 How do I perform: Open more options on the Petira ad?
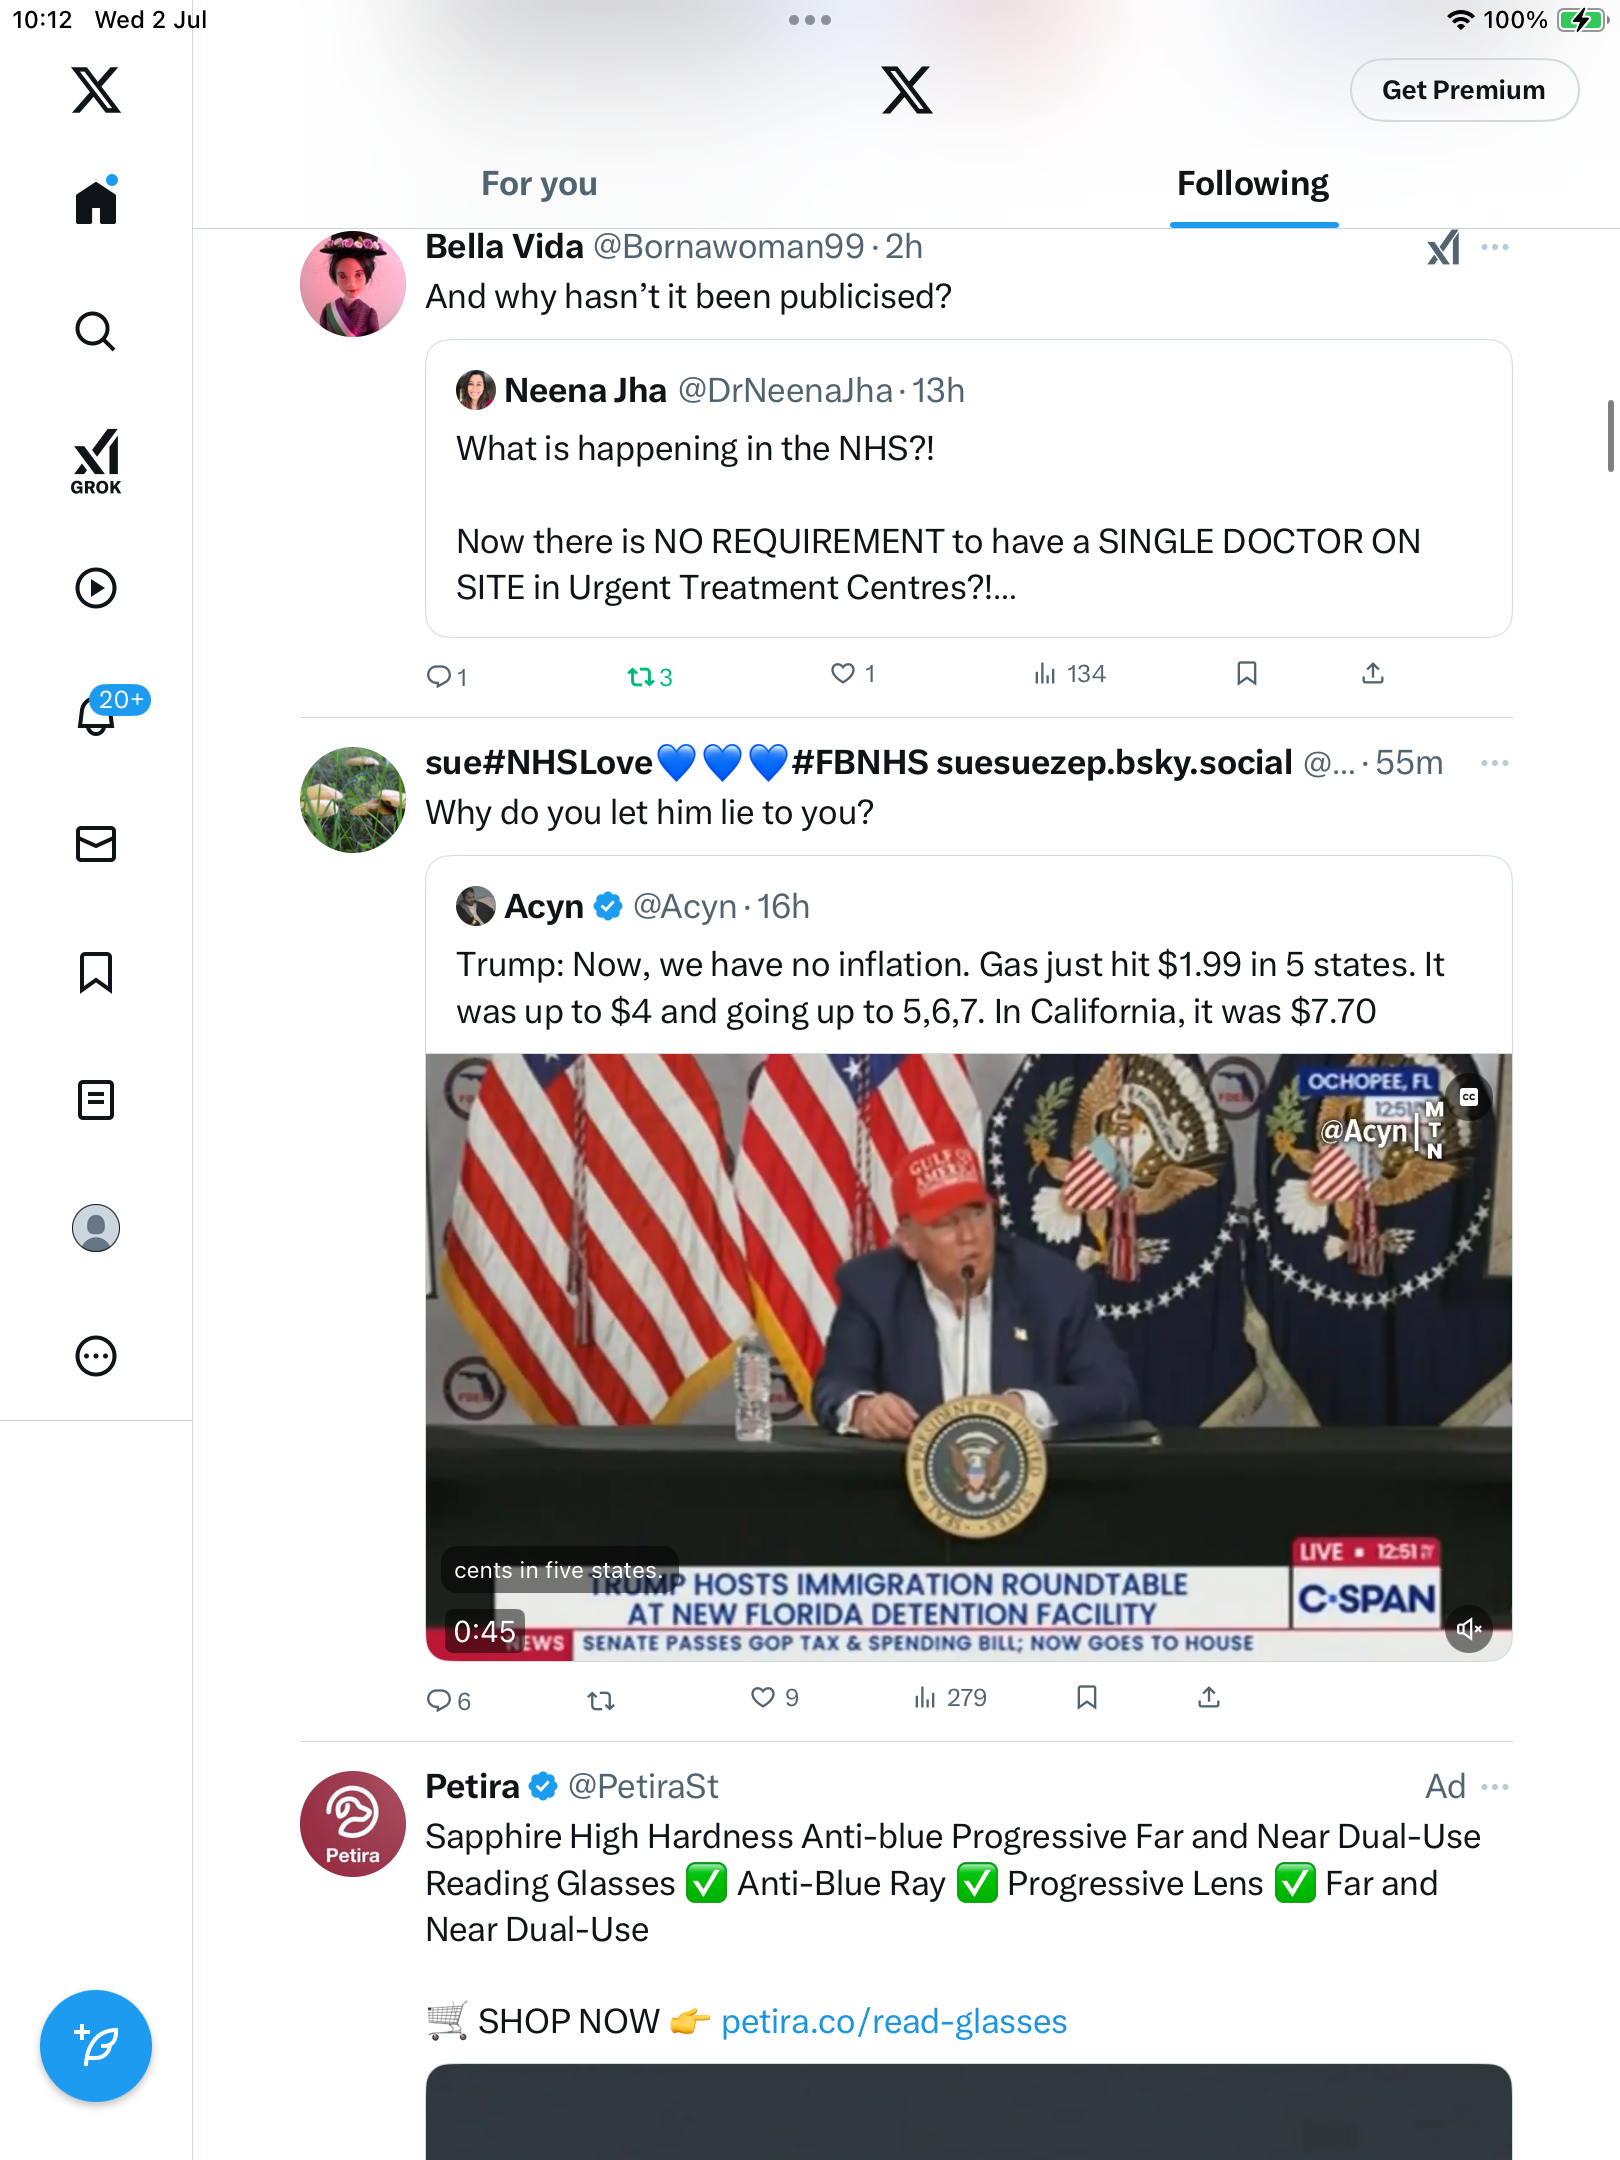click(1495, 1787)
